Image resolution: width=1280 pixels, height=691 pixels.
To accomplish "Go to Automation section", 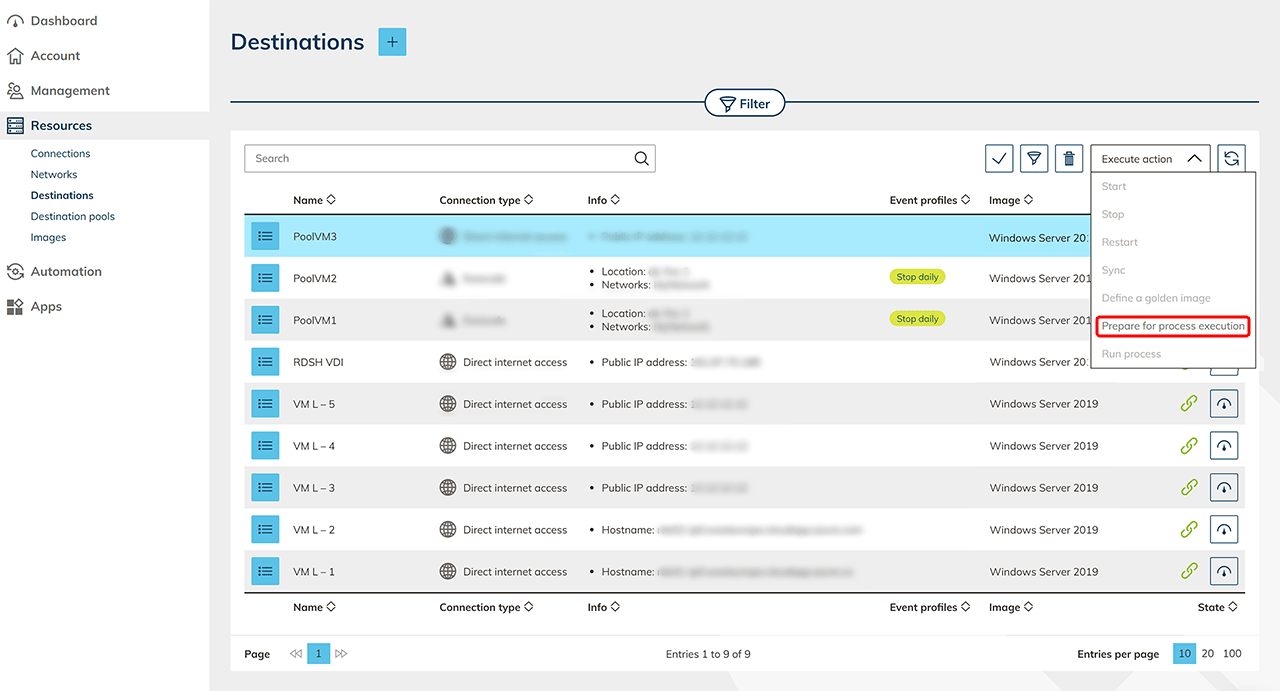I will pos(66,272).
